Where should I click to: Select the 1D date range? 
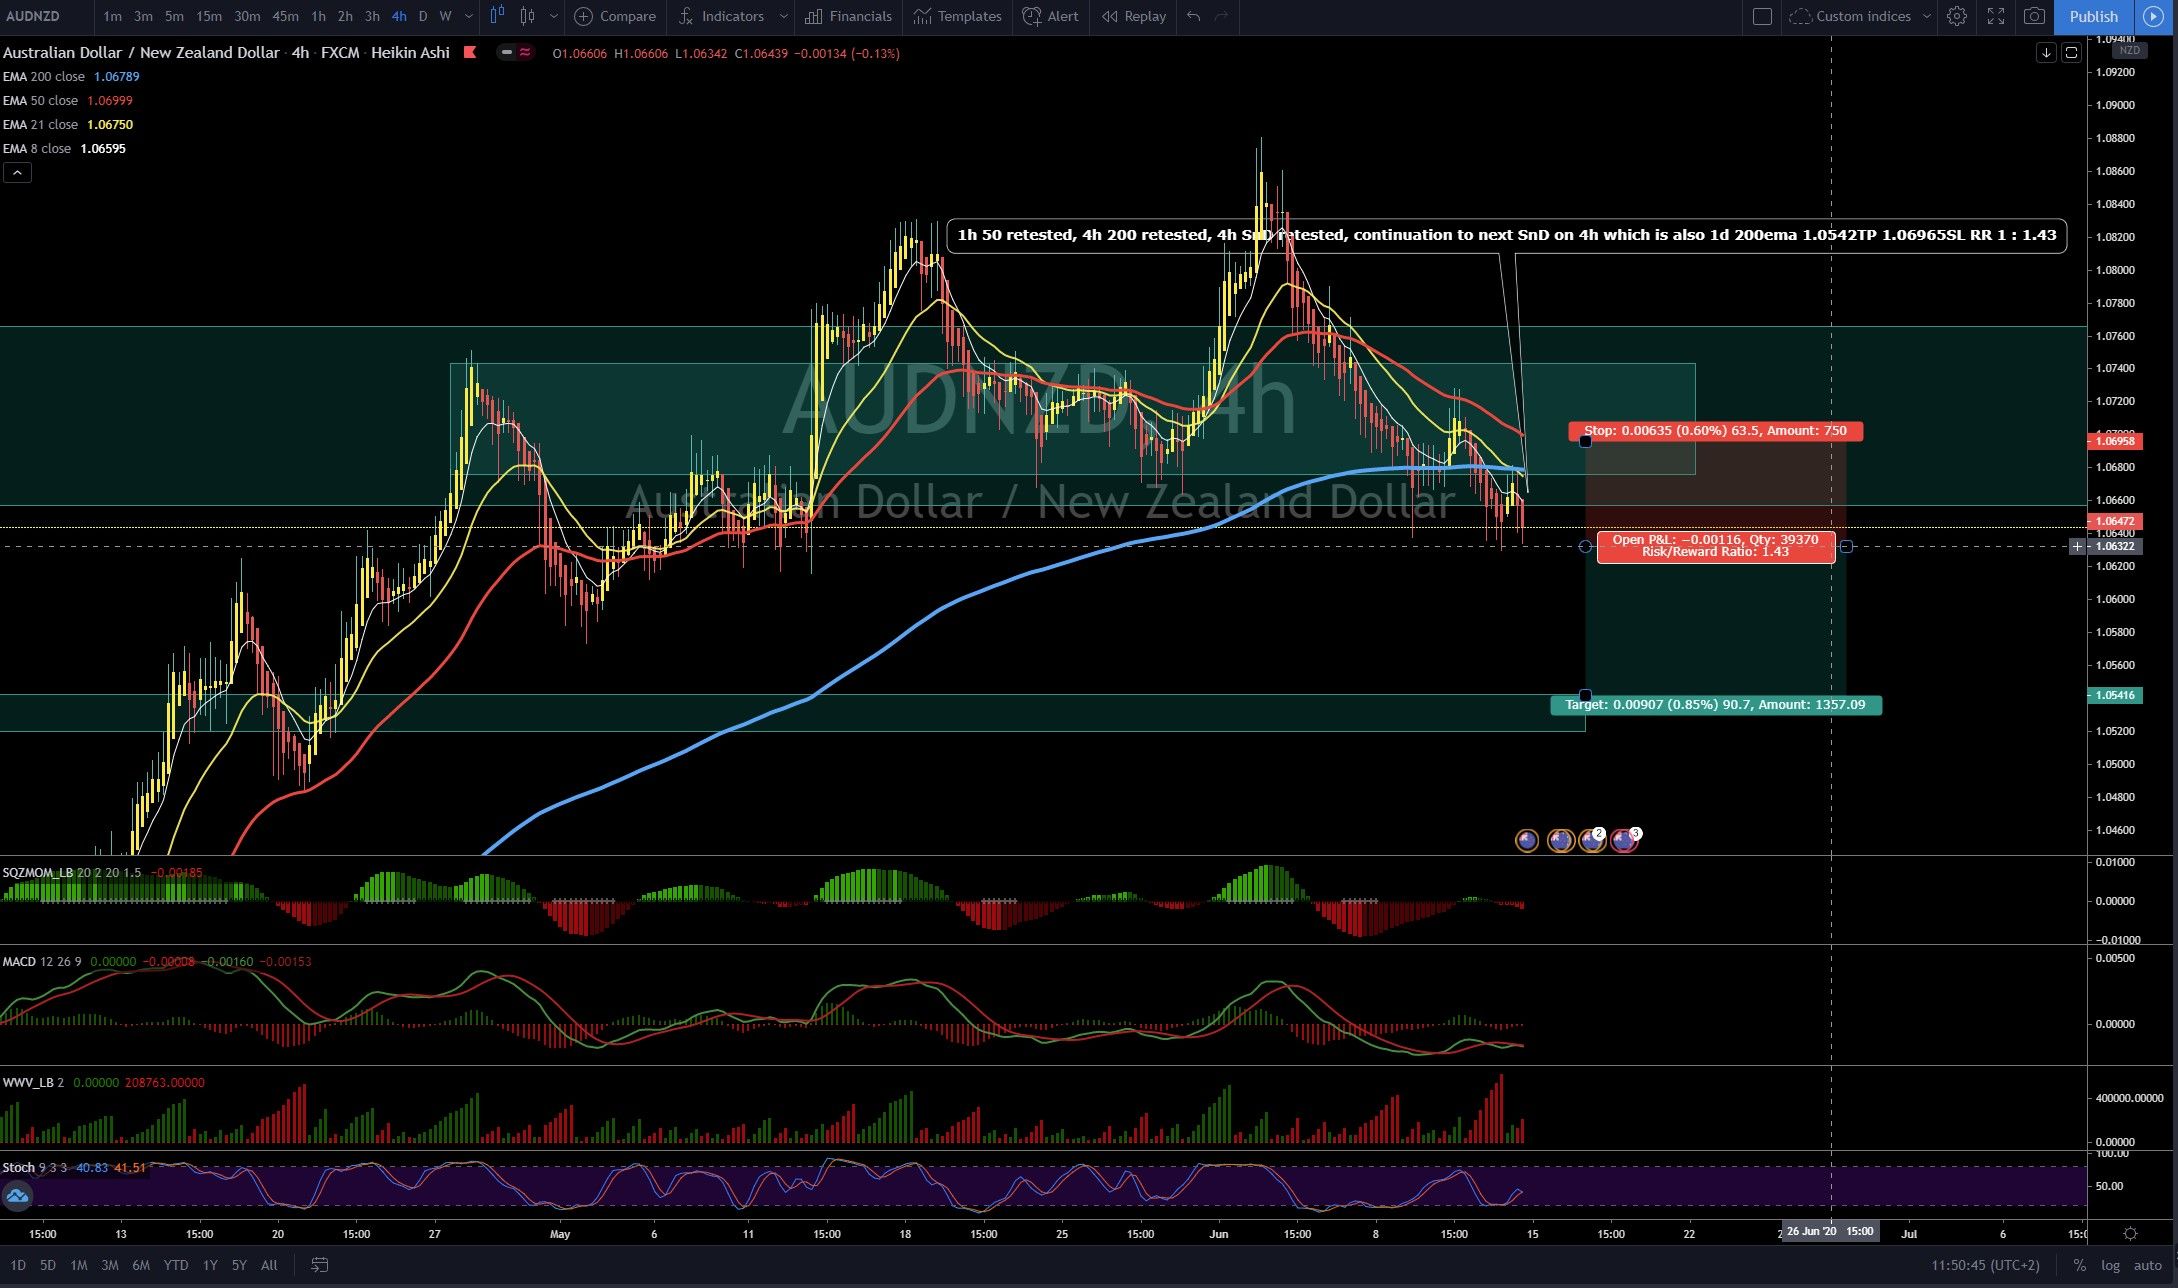tap(18, 1265)
